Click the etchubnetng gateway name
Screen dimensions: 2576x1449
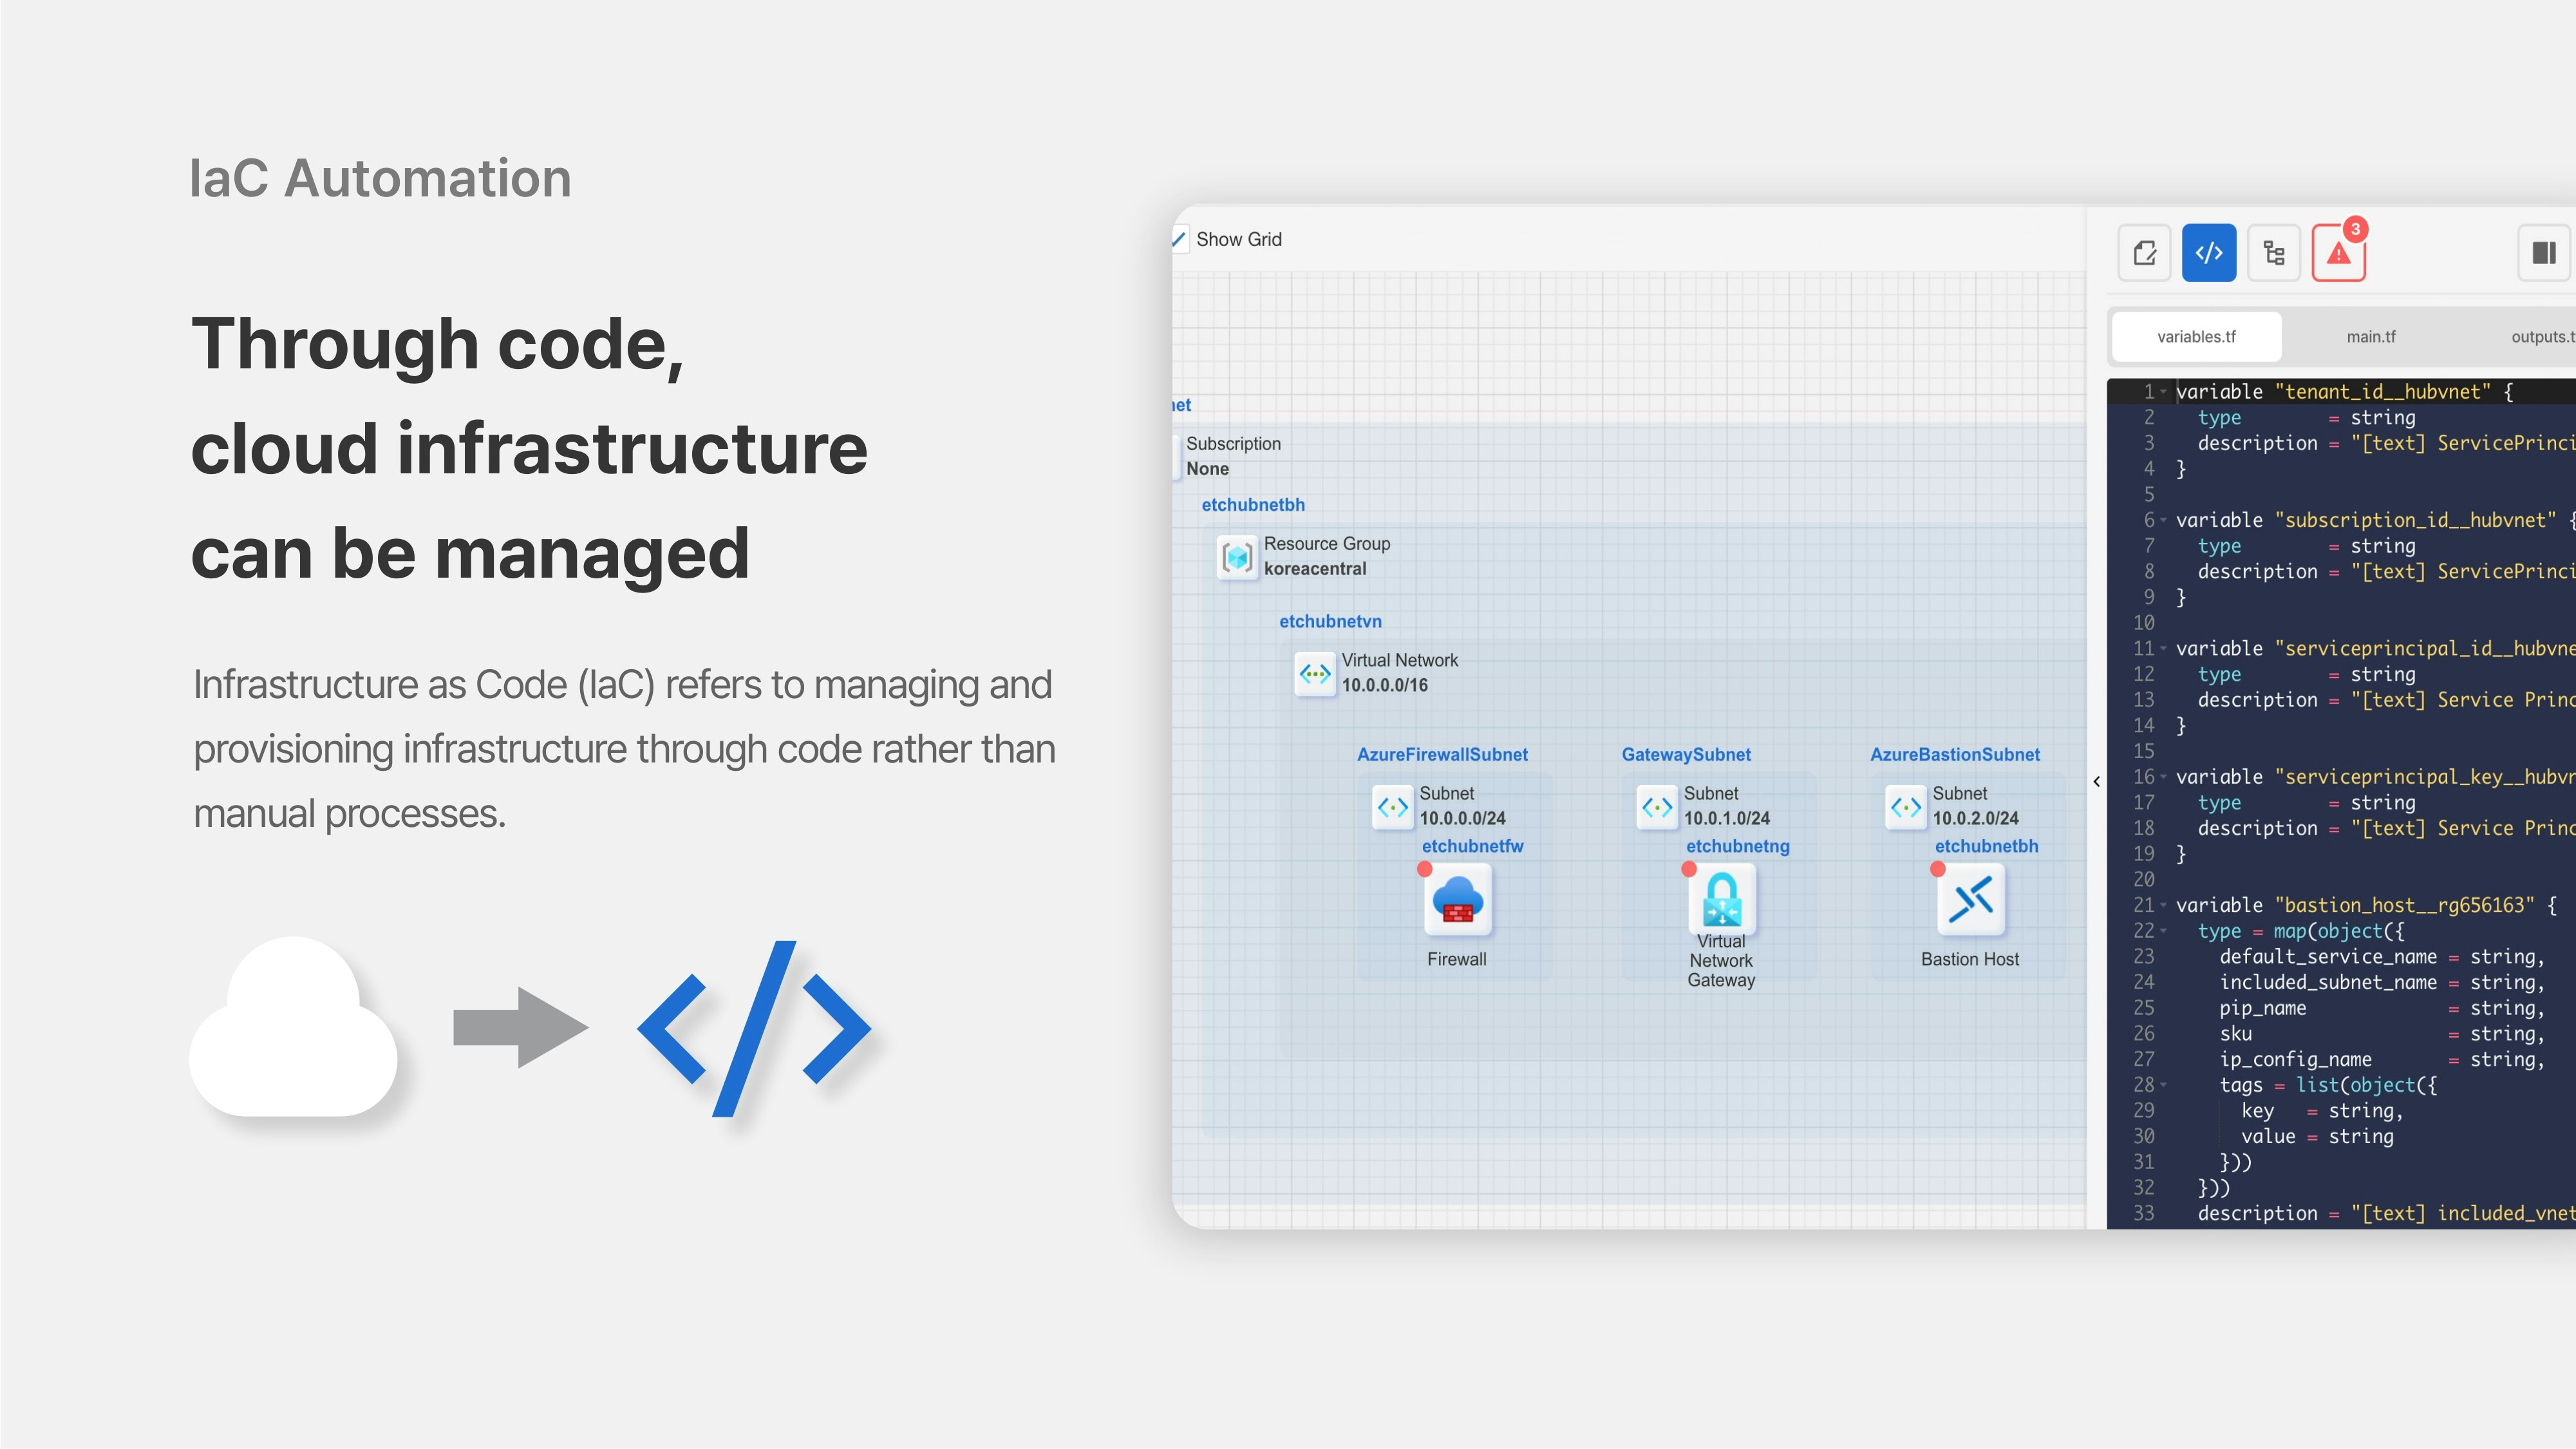click(1738, 846)
